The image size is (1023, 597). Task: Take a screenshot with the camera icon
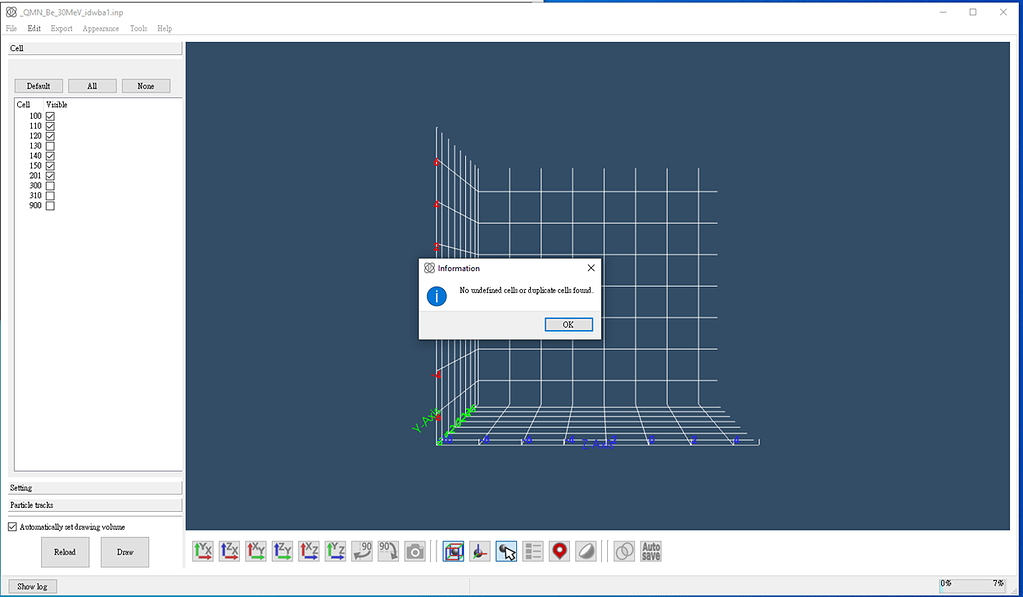tap(415, 551)
